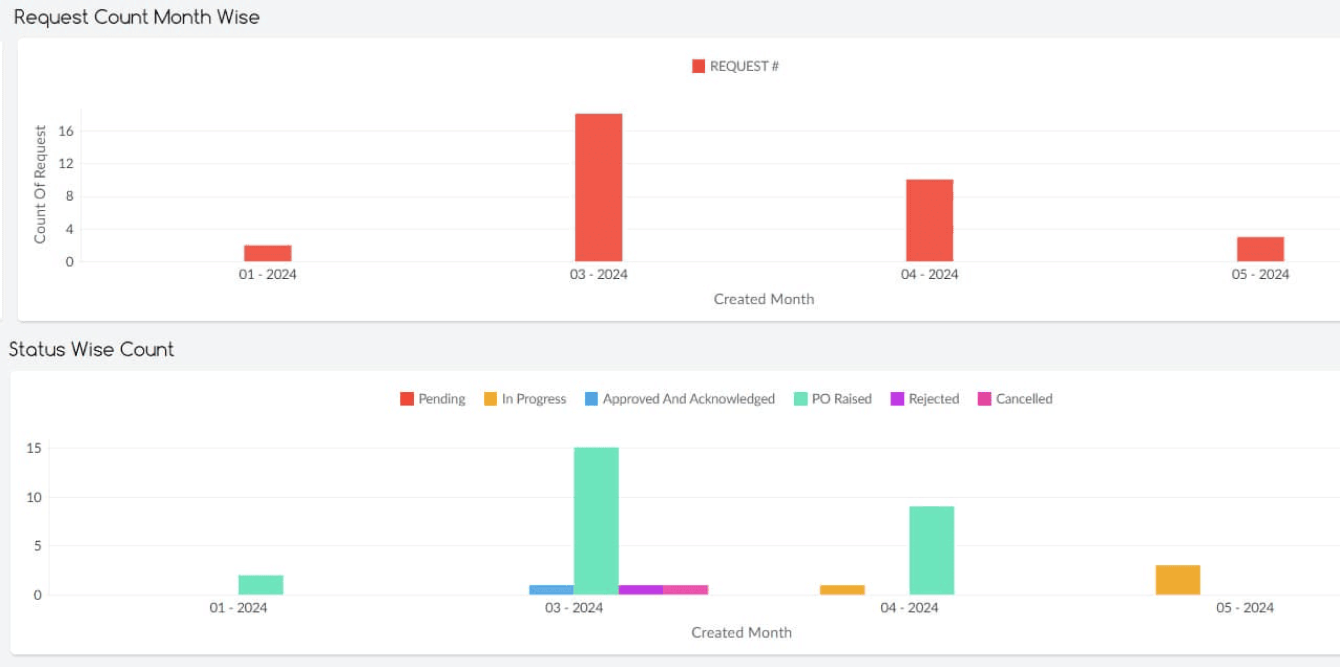Toggle Approved And Acknowledged legend entry
This screenshot has height=667, width=1340.
coord(680,399)
